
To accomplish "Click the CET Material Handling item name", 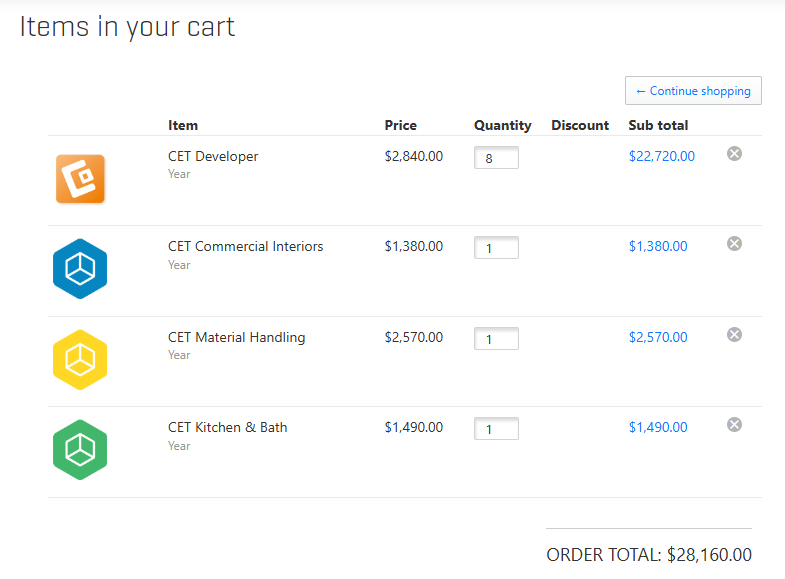I will (x=237, y=337).
